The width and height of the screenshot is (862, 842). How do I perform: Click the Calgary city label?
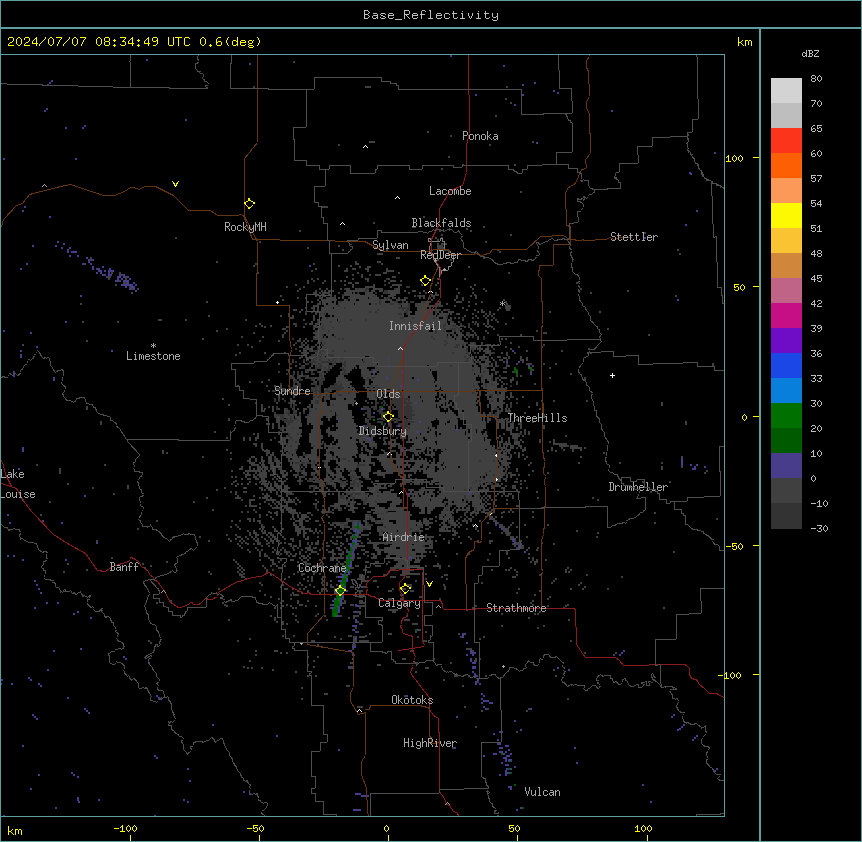point(399,603)
